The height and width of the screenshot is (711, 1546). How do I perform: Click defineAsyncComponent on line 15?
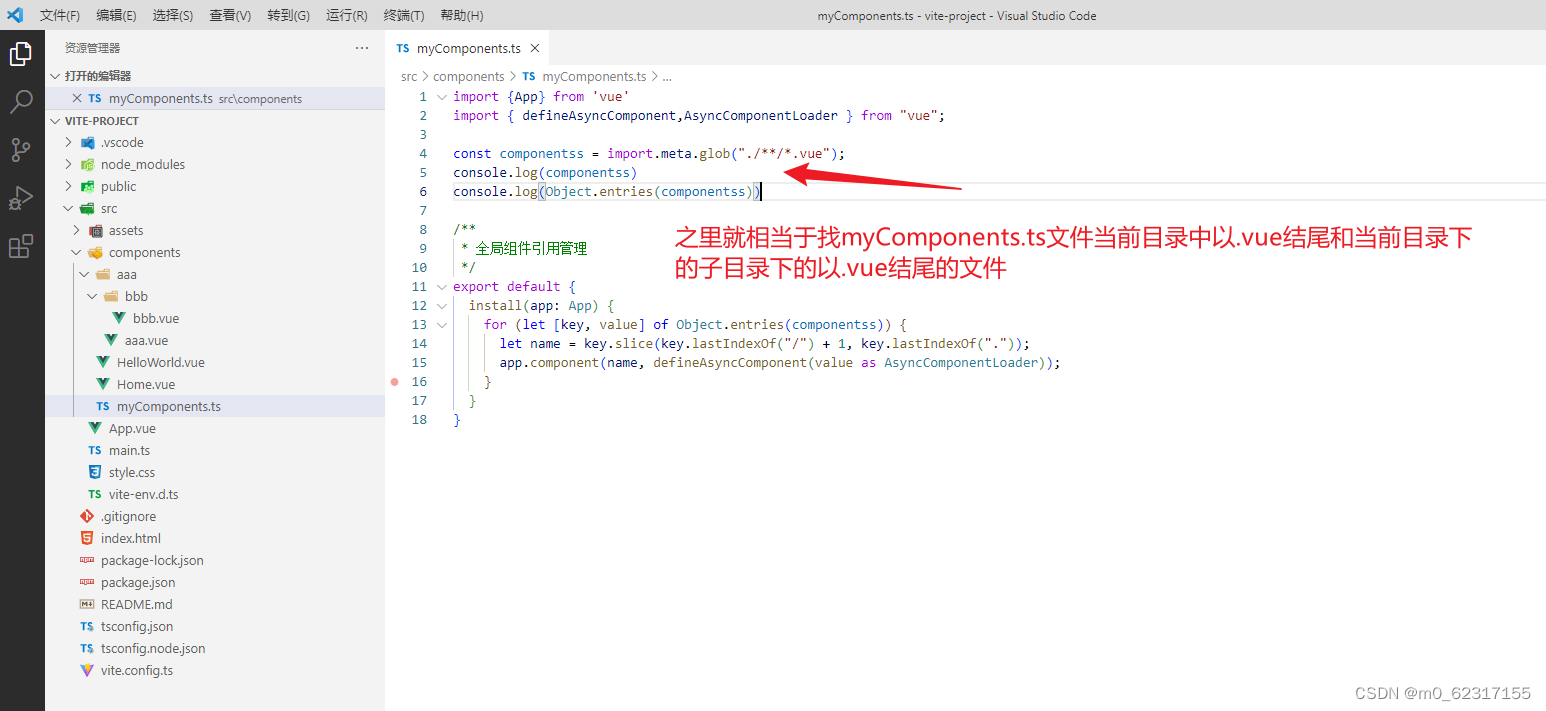(x=730, y=363)
